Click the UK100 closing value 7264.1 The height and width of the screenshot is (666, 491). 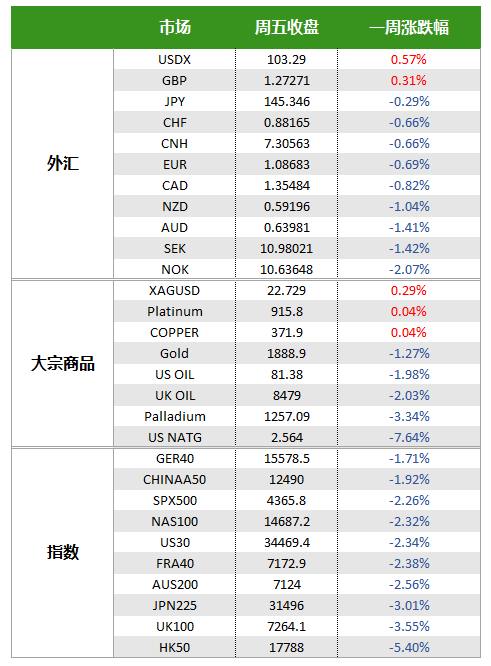click(287, 626)
